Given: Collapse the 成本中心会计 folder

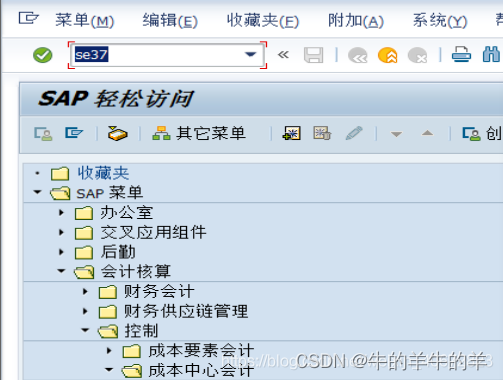Looking at the screenshot, I should (x=109, y=370).
